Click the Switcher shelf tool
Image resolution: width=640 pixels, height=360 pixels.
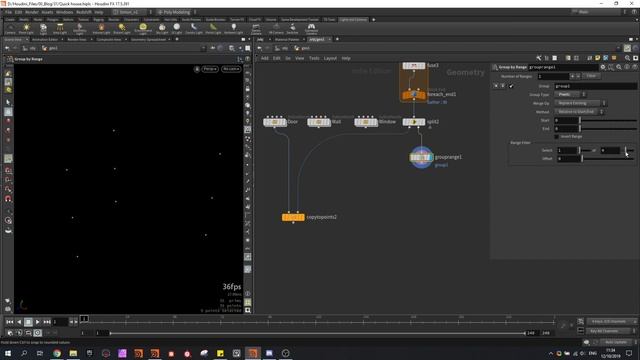coord(292,29)
